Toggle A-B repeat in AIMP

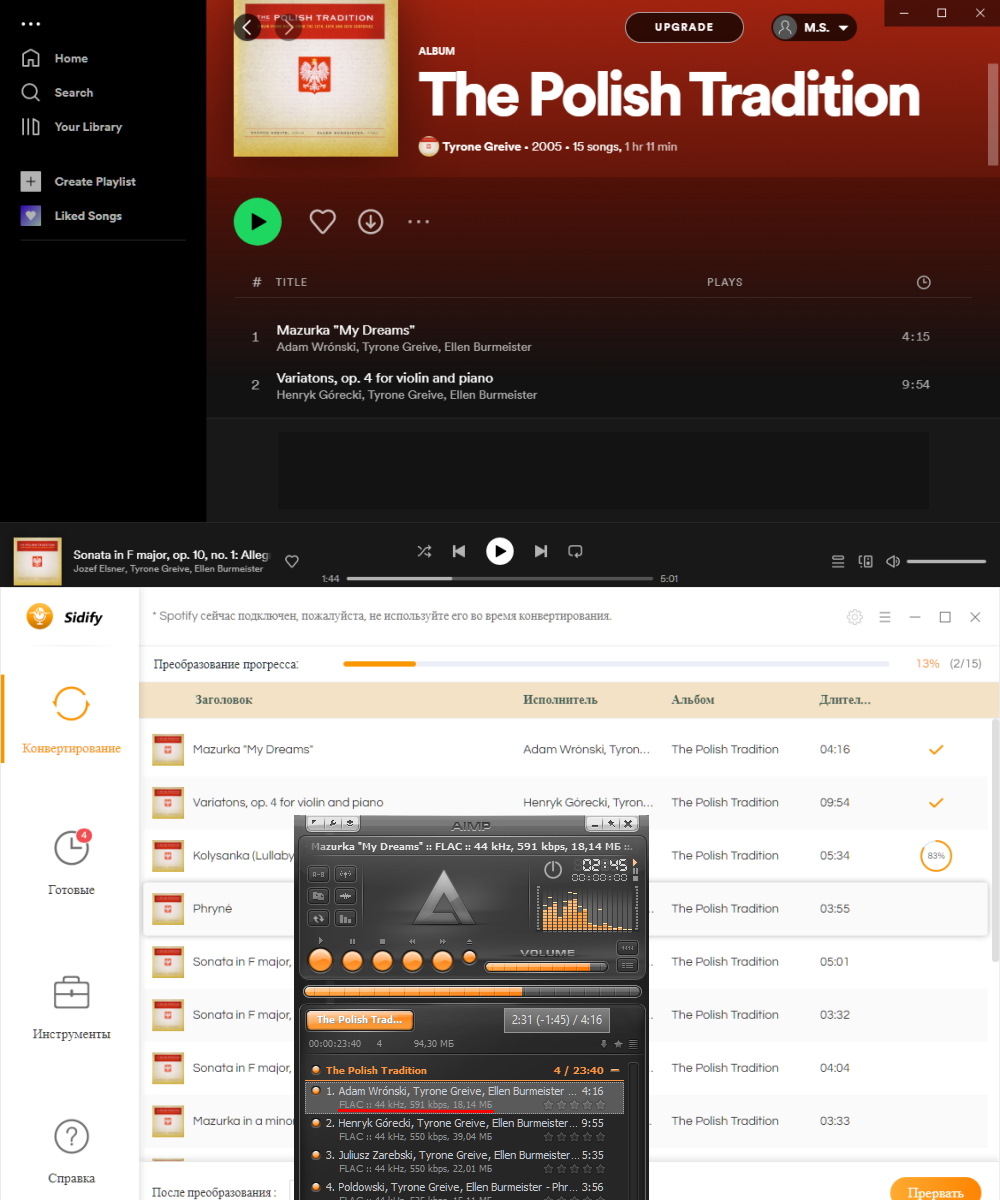pyautogui.click(x=319, y=874)
